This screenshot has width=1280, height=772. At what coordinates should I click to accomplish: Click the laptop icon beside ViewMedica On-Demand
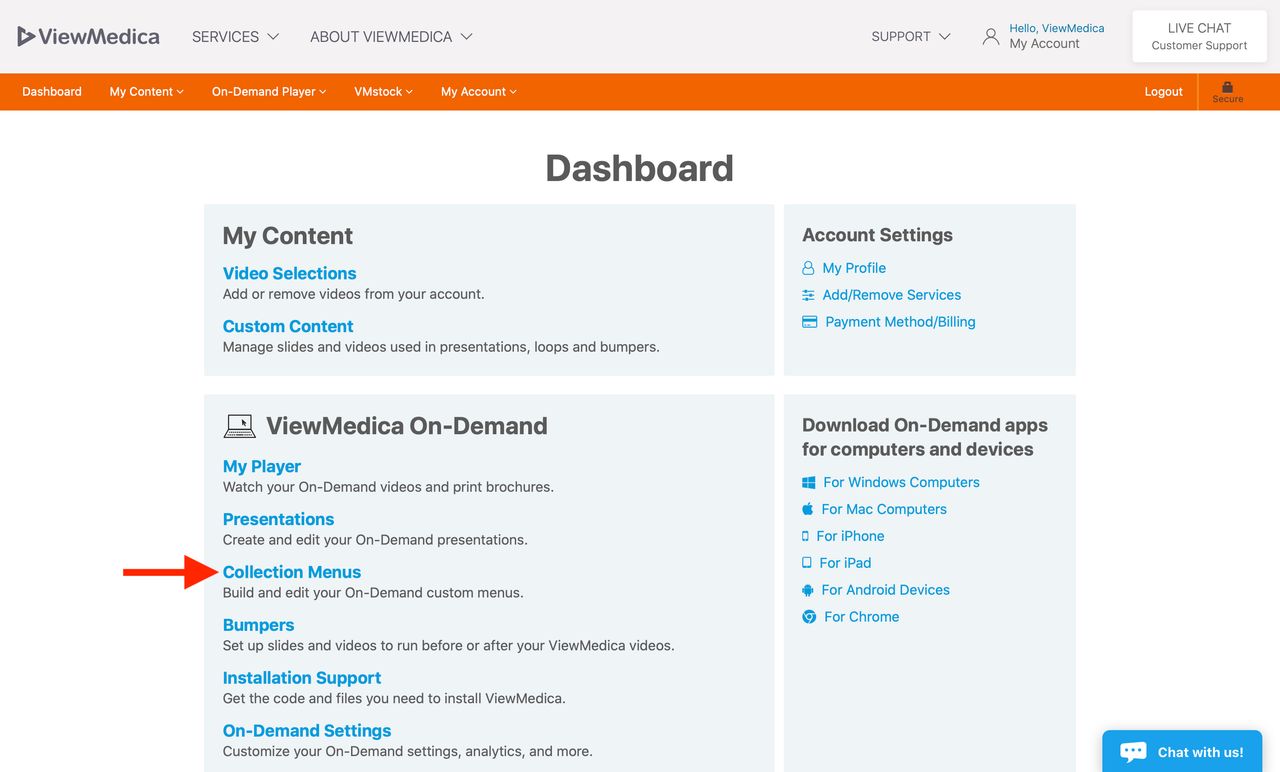(239, 426)
